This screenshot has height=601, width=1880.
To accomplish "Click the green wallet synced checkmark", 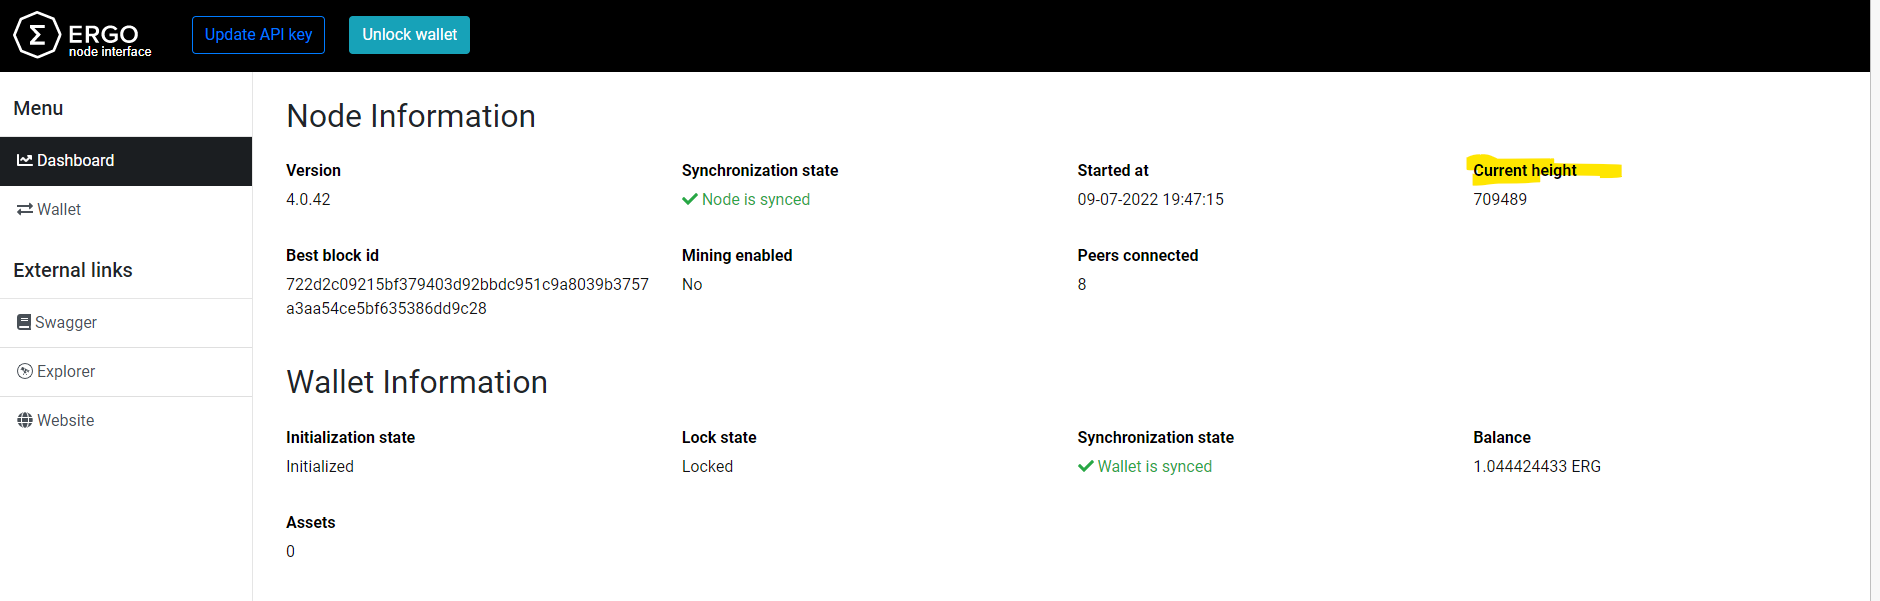I will point(1085,466).
